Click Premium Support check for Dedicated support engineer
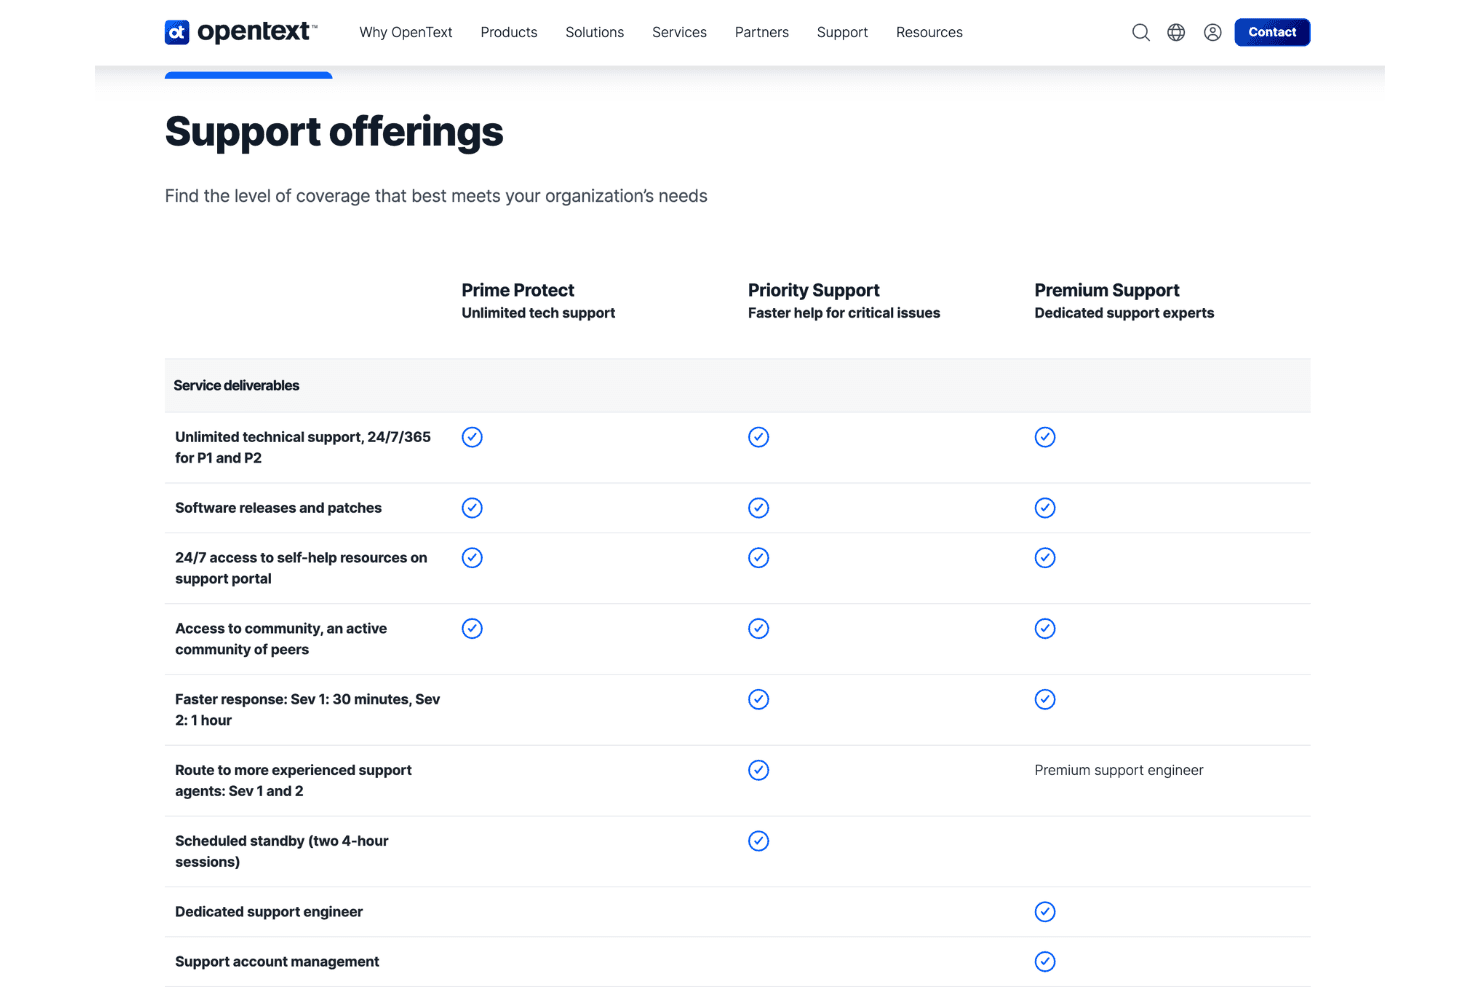Viewport: 1480px width, 987px height. (1045, 912)
